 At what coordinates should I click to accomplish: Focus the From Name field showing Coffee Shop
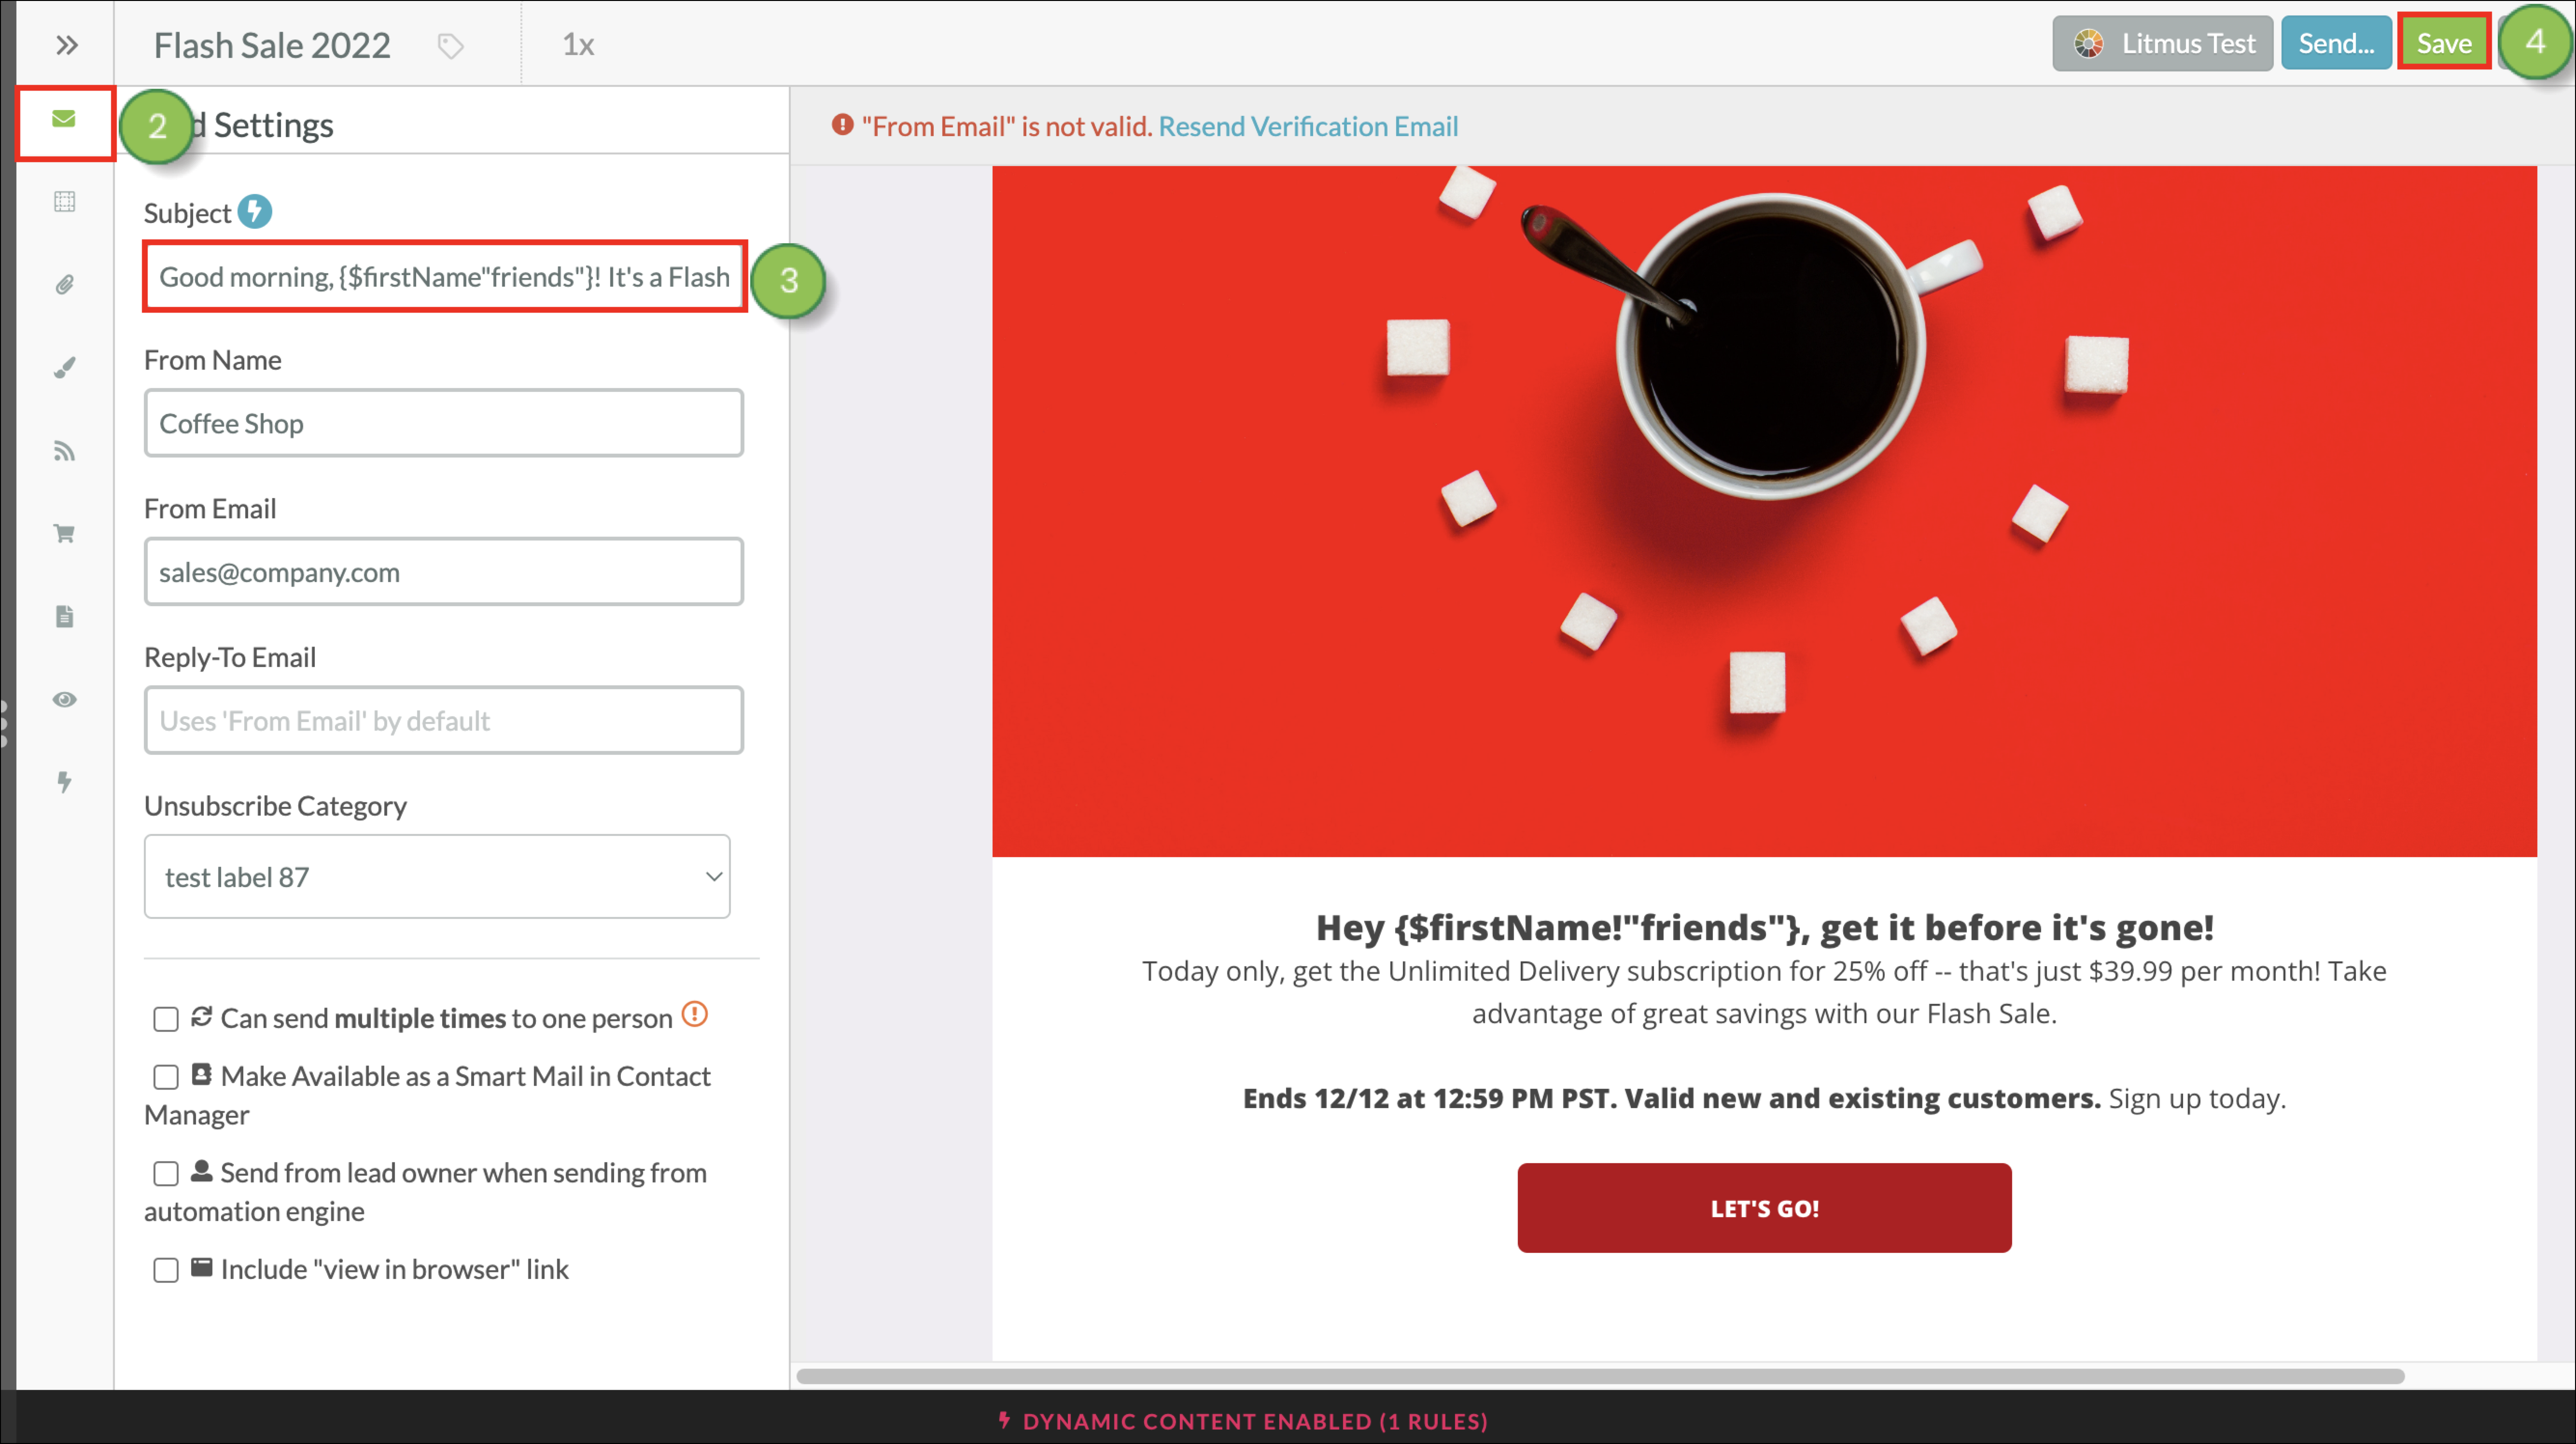click(x=444, y=423)
